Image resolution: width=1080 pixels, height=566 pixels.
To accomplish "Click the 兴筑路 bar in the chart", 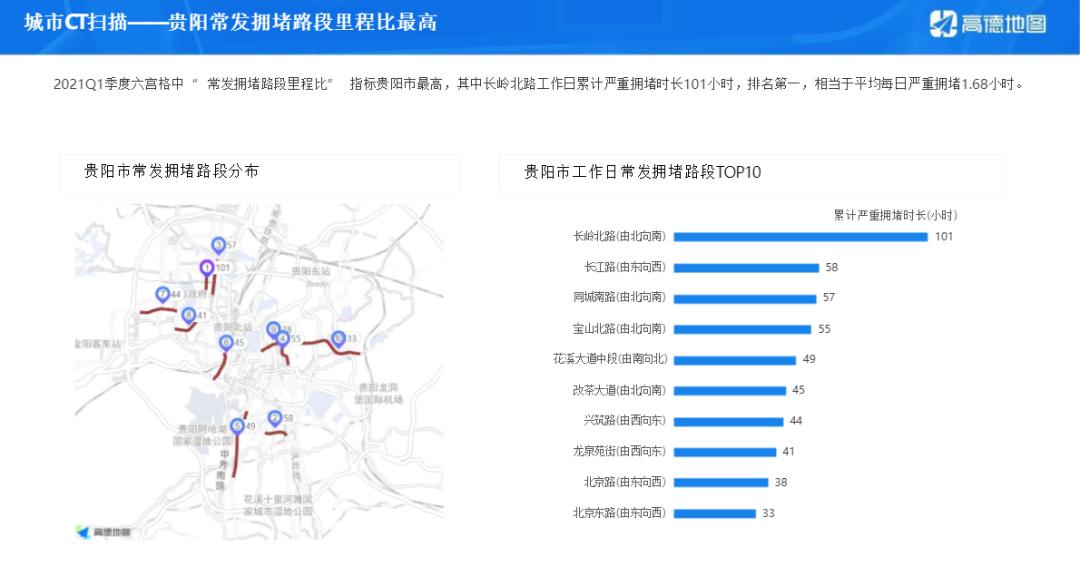I will 729,421.
